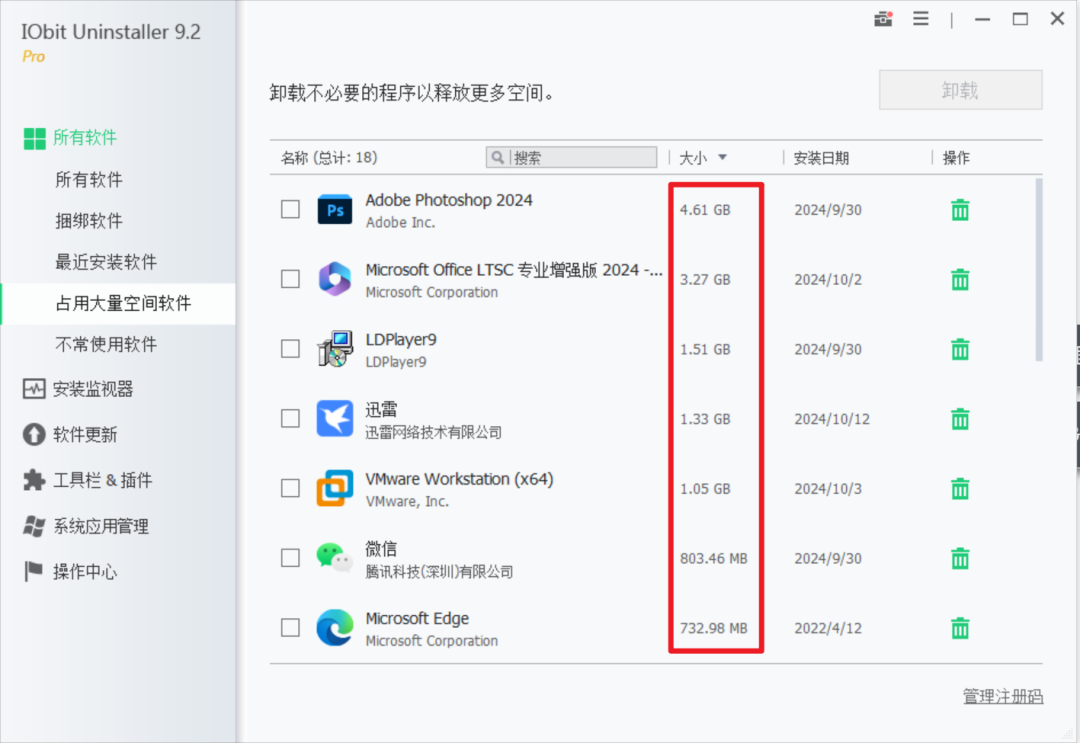Click the LDPlayer9 installer icon

click(x=335, y=349)
